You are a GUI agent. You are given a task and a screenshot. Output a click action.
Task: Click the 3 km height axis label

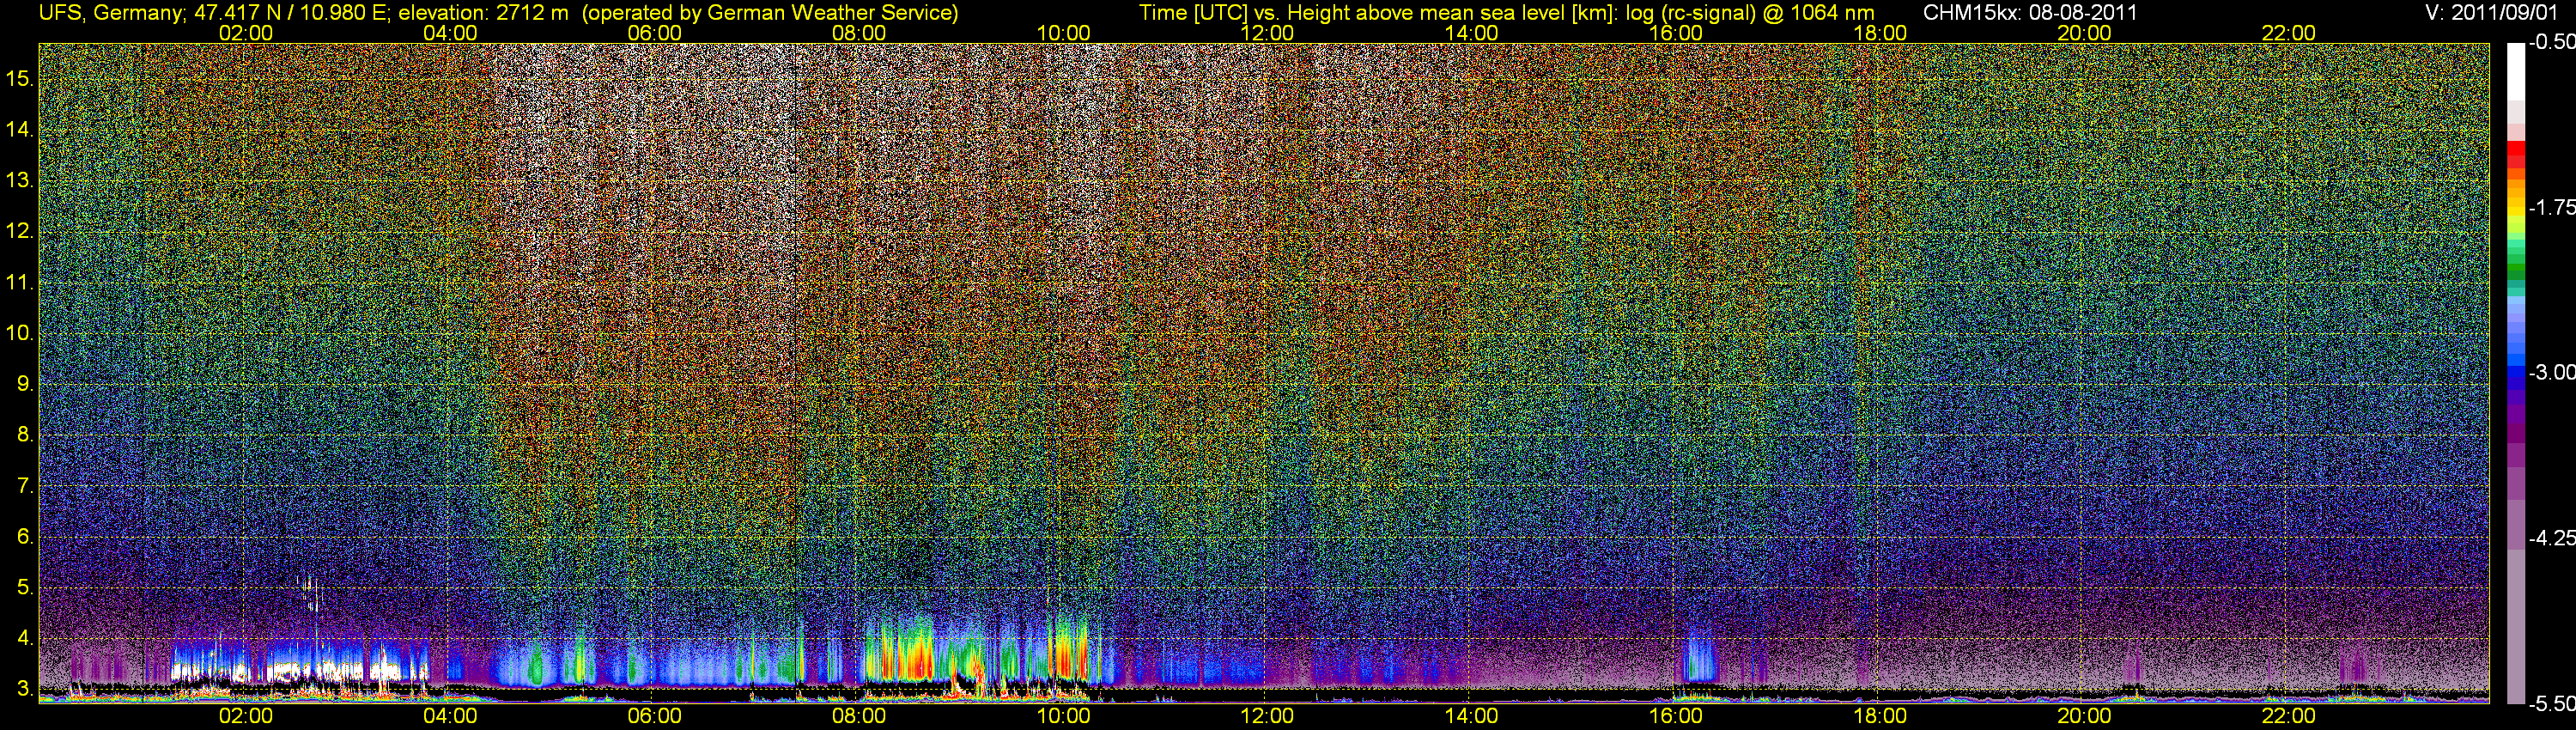point(24,689)
